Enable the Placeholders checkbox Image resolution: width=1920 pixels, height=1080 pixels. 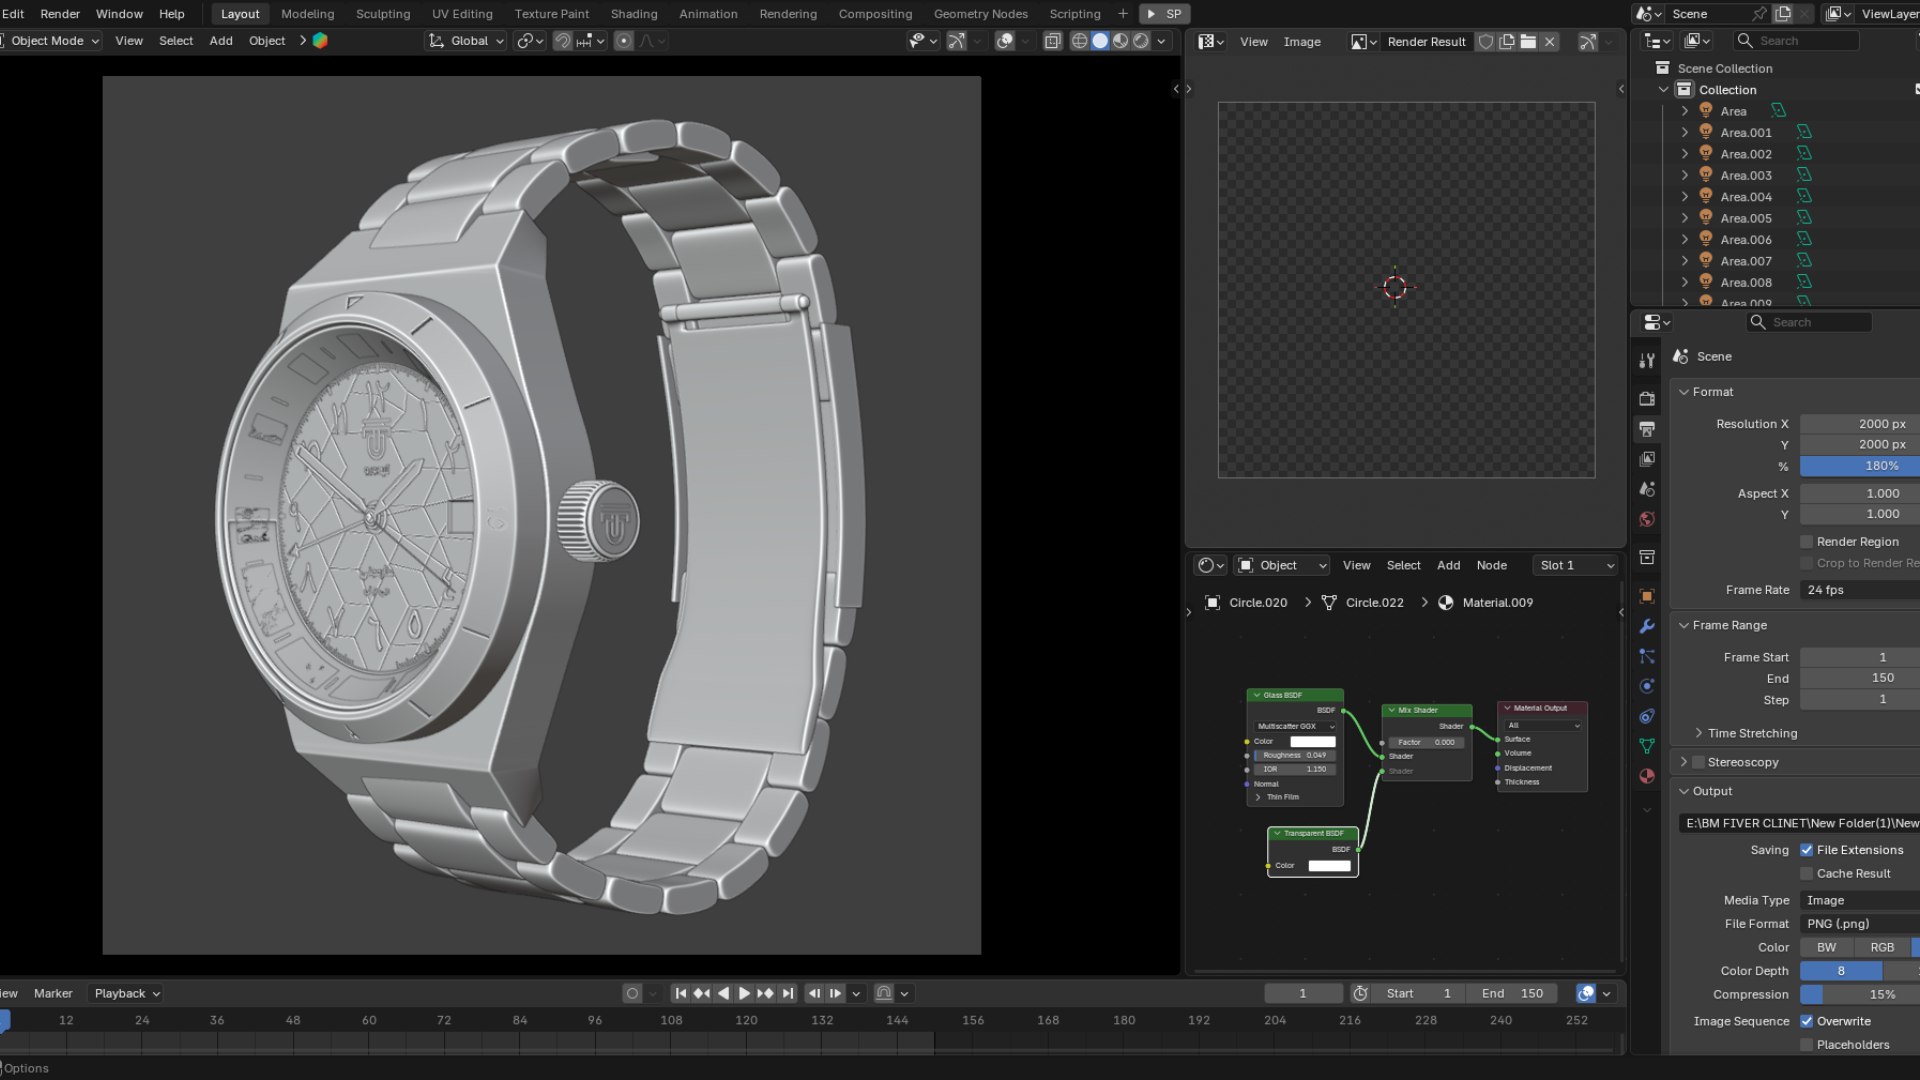pos(1806,1045)
